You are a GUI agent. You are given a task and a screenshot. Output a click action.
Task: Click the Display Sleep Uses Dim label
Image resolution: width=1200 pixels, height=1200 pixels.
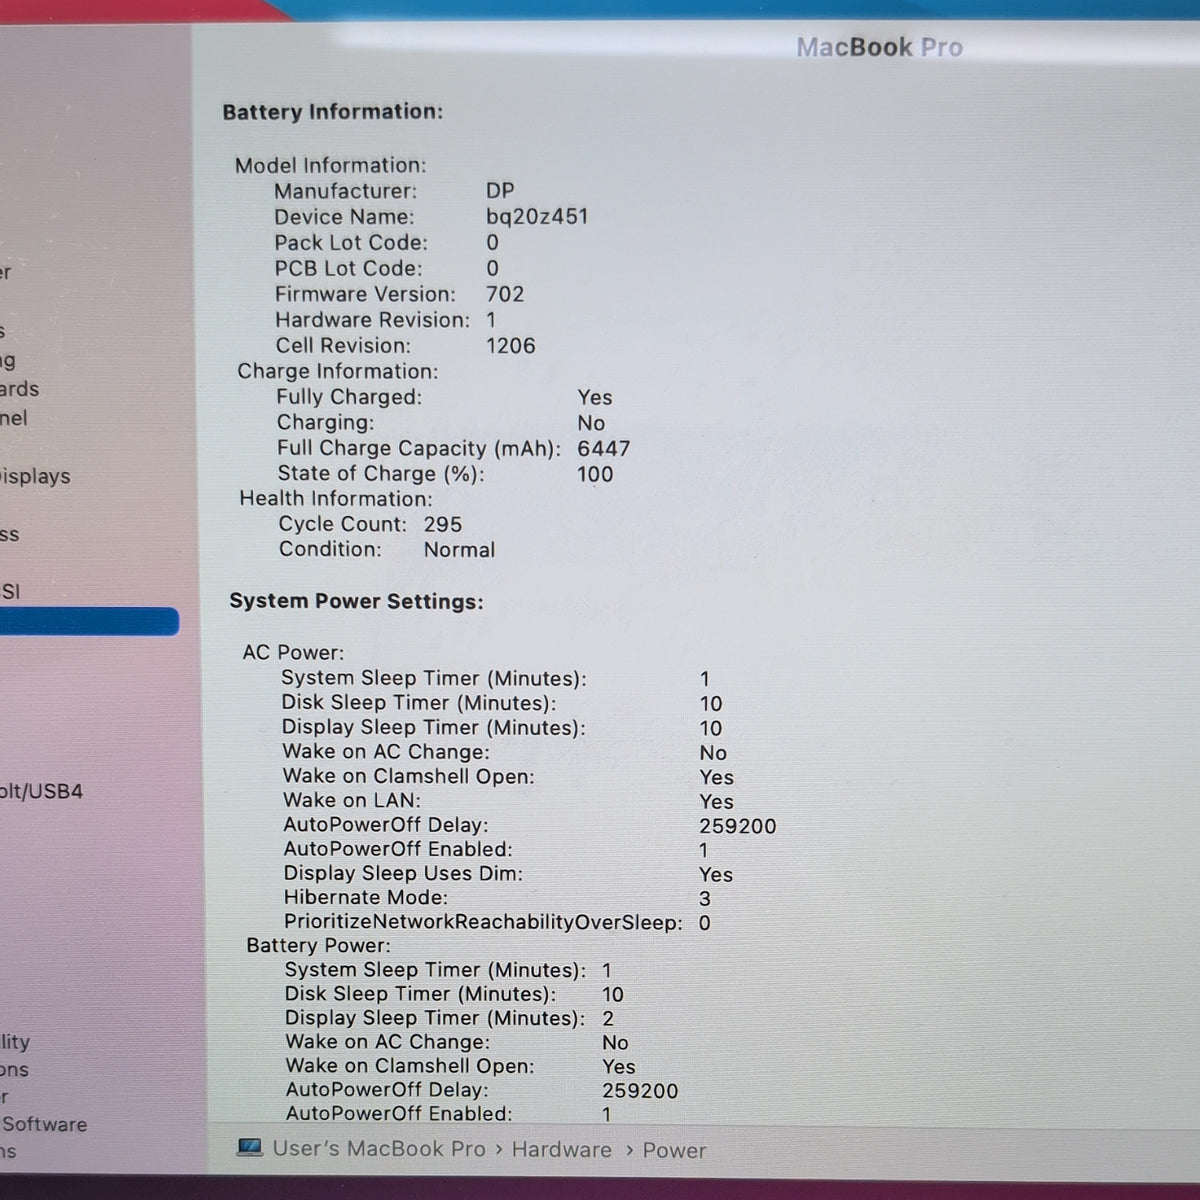403,873
